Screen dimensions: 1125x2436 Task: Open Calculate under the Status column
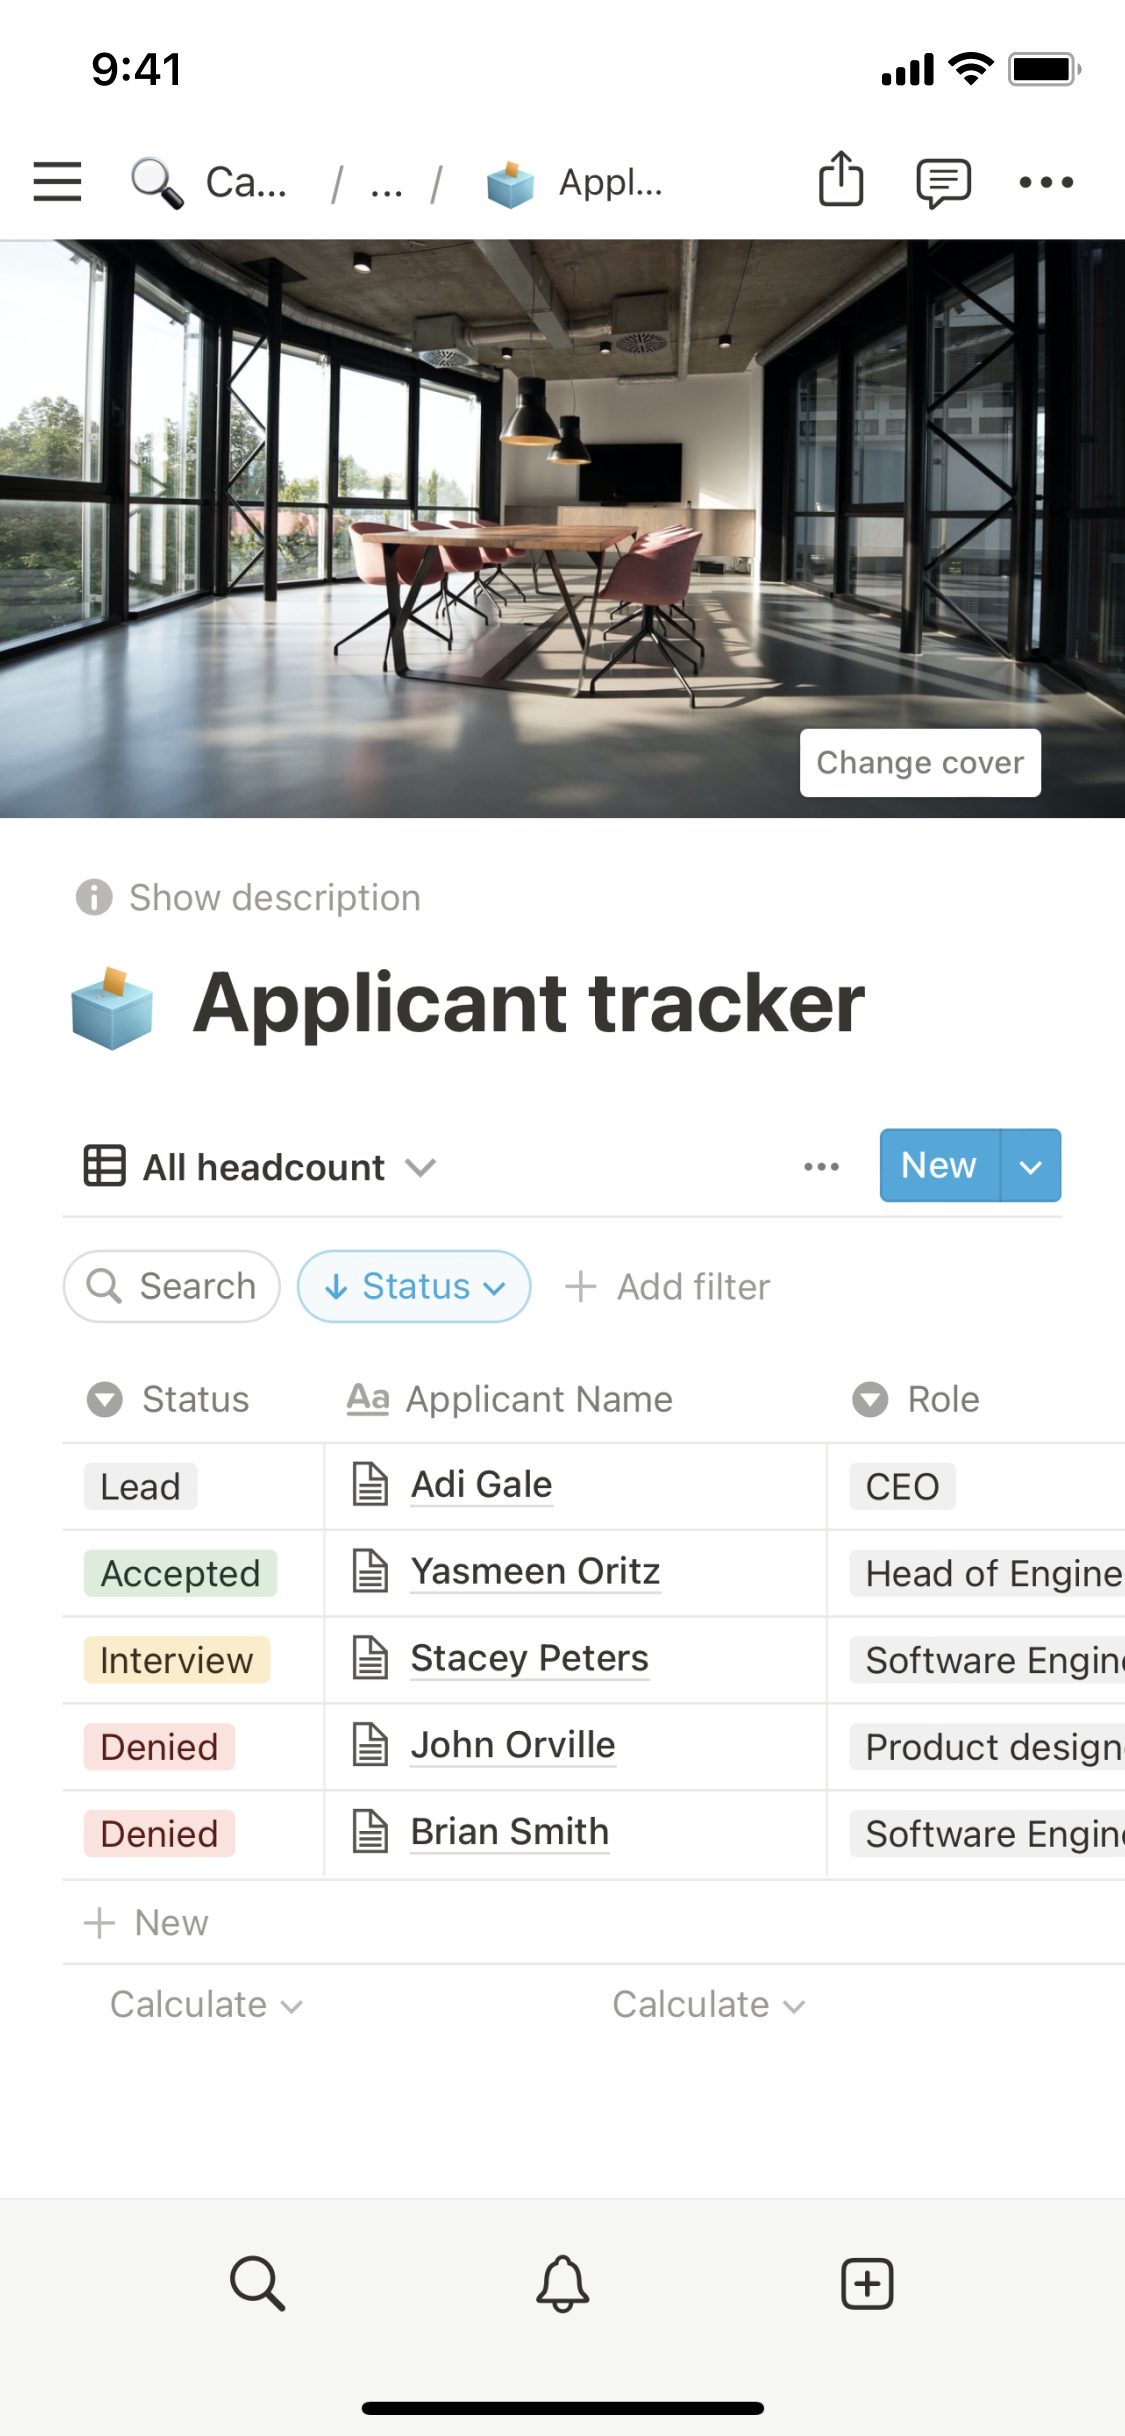(x=205, y=2005)
